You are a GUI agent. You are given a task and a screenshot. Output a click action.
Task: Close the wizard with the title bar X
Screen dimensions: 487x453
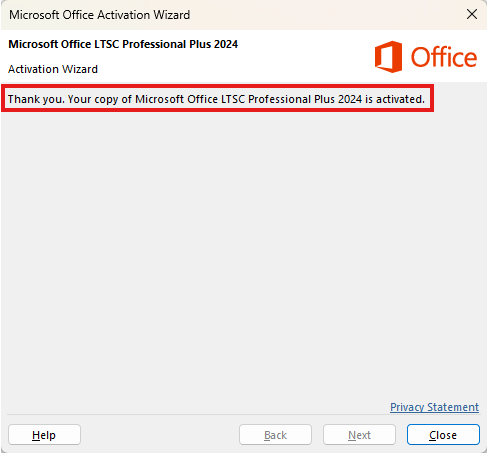(x=472, y=14)
